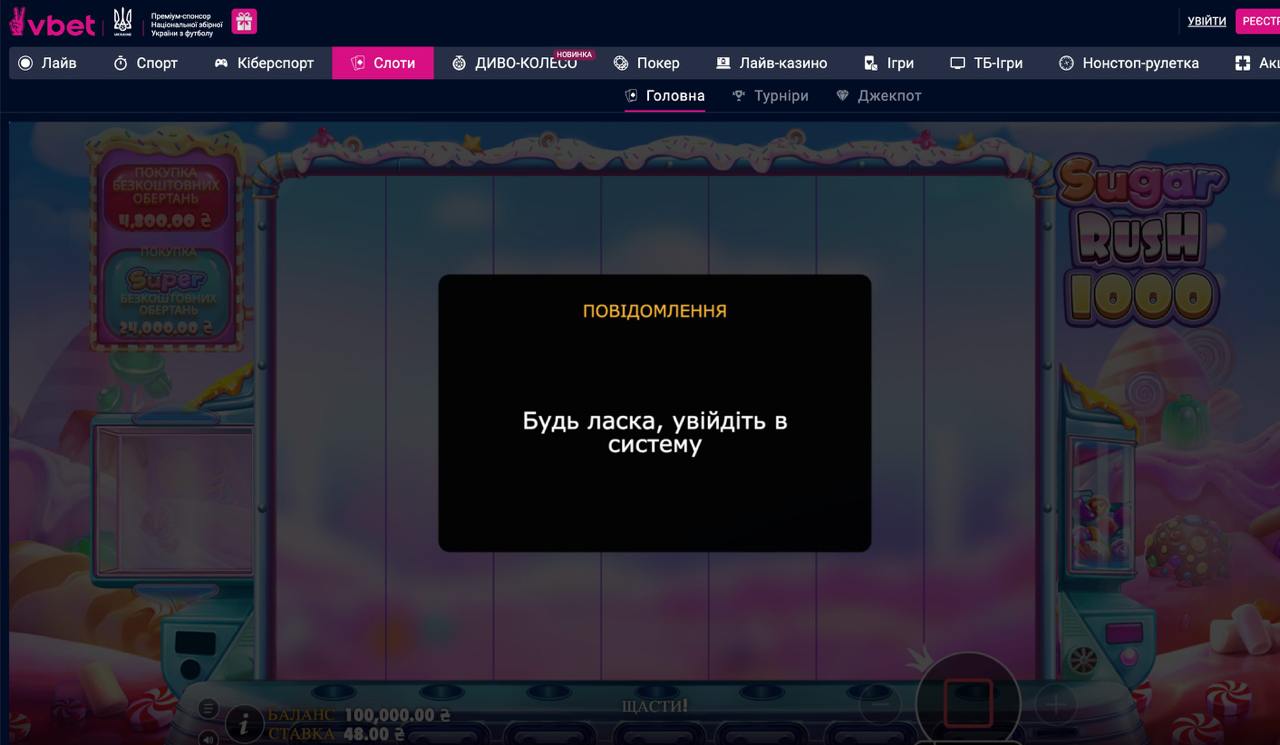
Task: Go to the Покер section
Action: (647, 63)
